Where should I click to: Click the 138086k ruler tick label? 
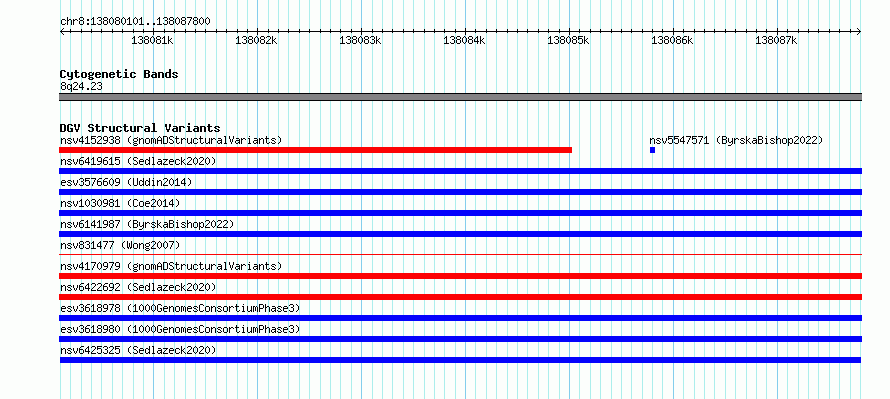coord(672,41)
